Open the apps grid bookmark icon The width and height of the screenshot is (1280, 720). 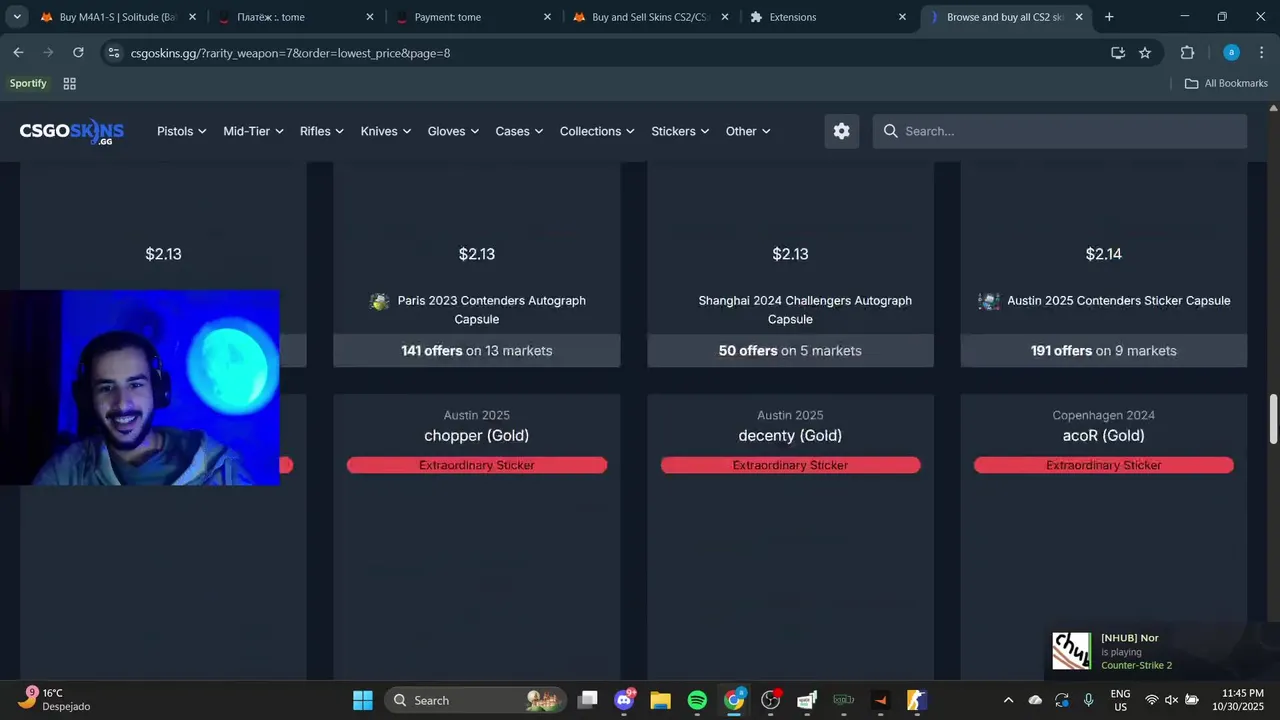69,83
